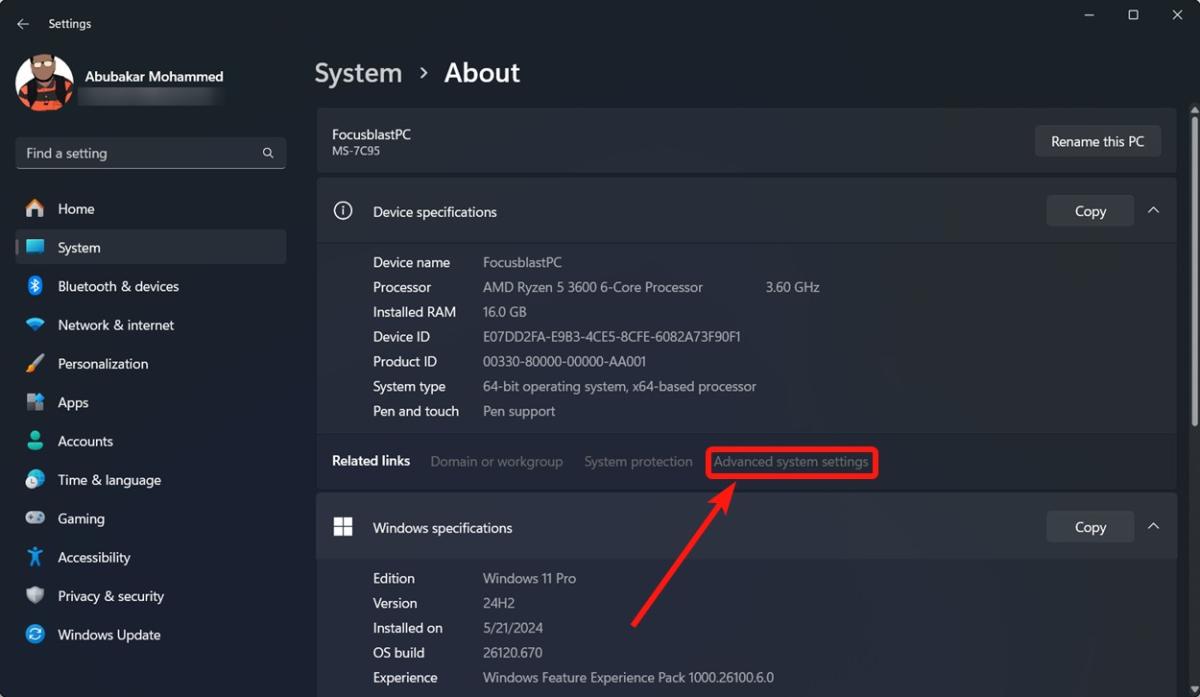The image size is (1200, 697).
Task: Collapse the Device specifications section
Action: pos(1153,211)
